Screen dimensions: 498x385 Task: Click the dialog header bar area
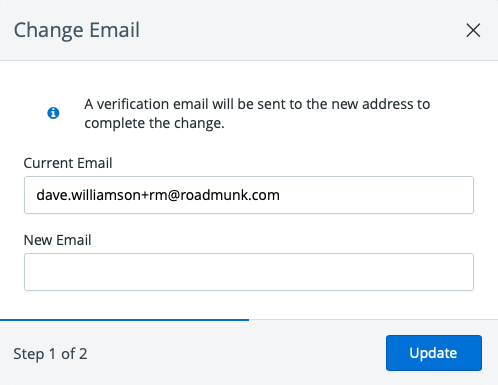(249, 30)
